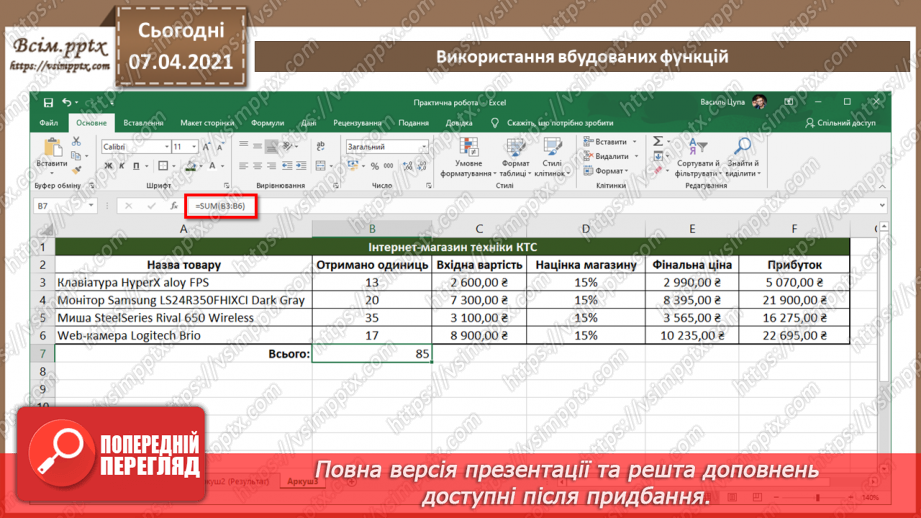The height and width of the screenshot is (518, 921).
Task: Open the Calibri font name dropdown
Action: point(167,147)
